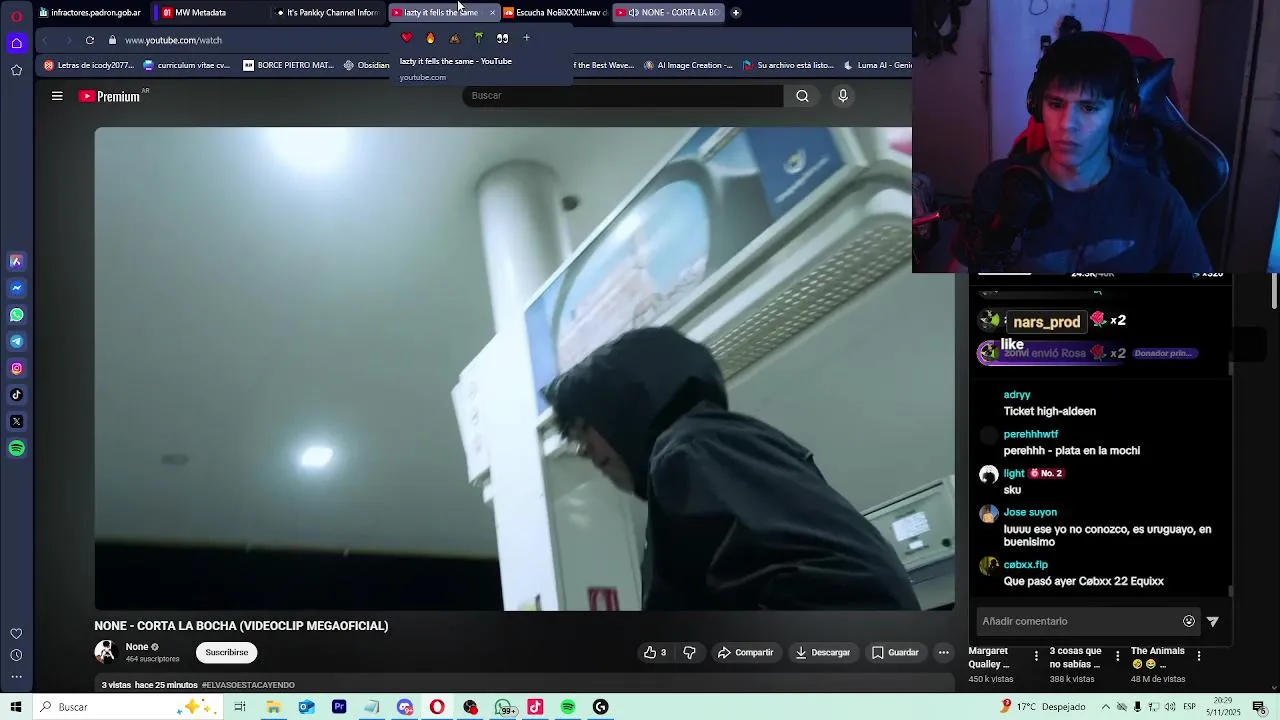The width and height of the screenshot is (1280, 720).
Task: Open AI Image Creation bookmark
Action: [x=688, y=65]
